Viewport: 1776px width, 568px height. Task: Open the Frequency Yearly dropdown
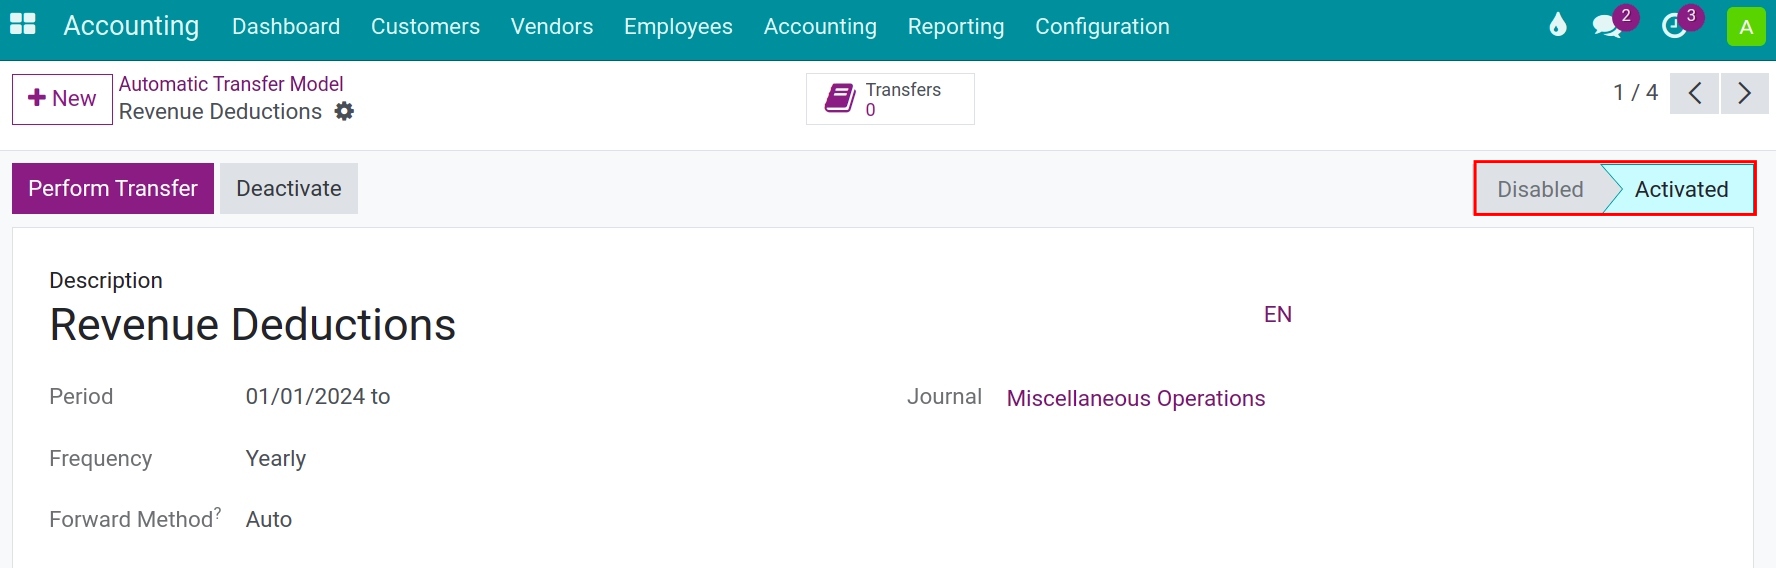pyautogui.click(x=276, y=459)
